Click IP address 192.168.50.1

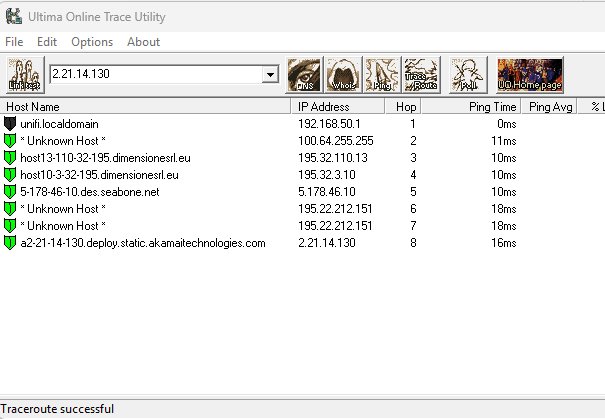[329, 124]
